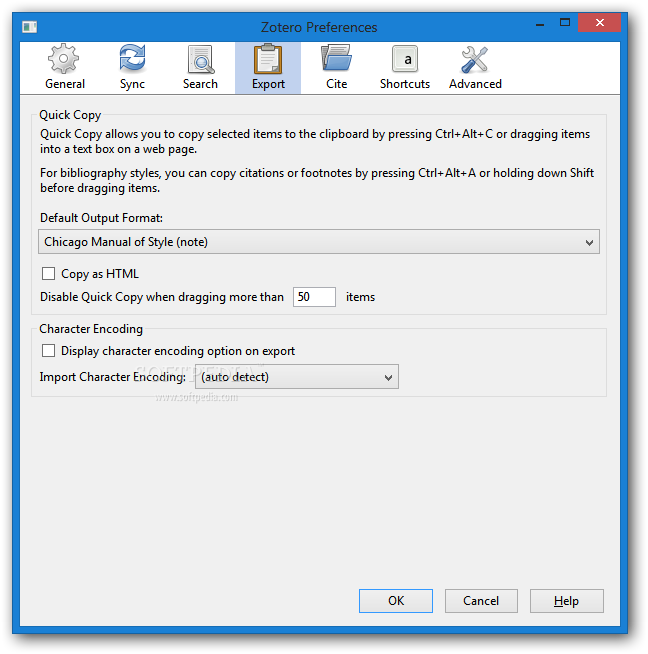Open the Import Character Encoding dropdown

[x=297, y=377]
